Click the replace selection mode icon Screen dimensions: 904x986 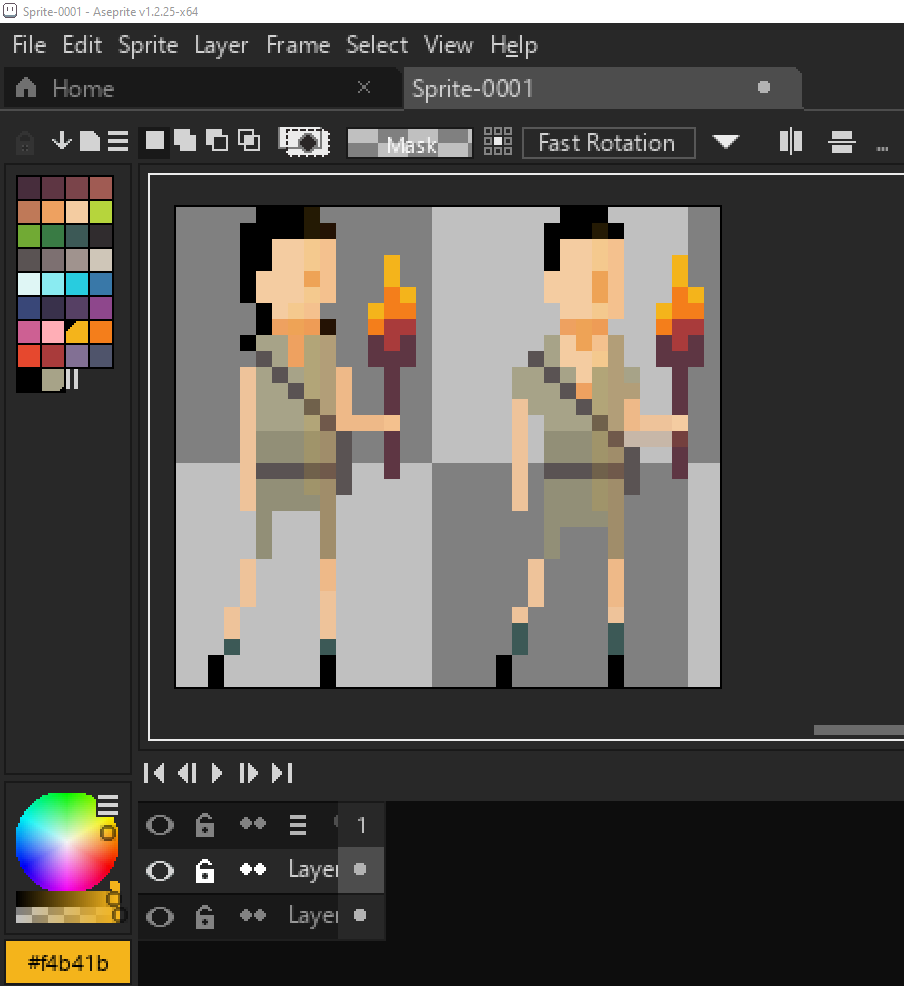point(154,141)
